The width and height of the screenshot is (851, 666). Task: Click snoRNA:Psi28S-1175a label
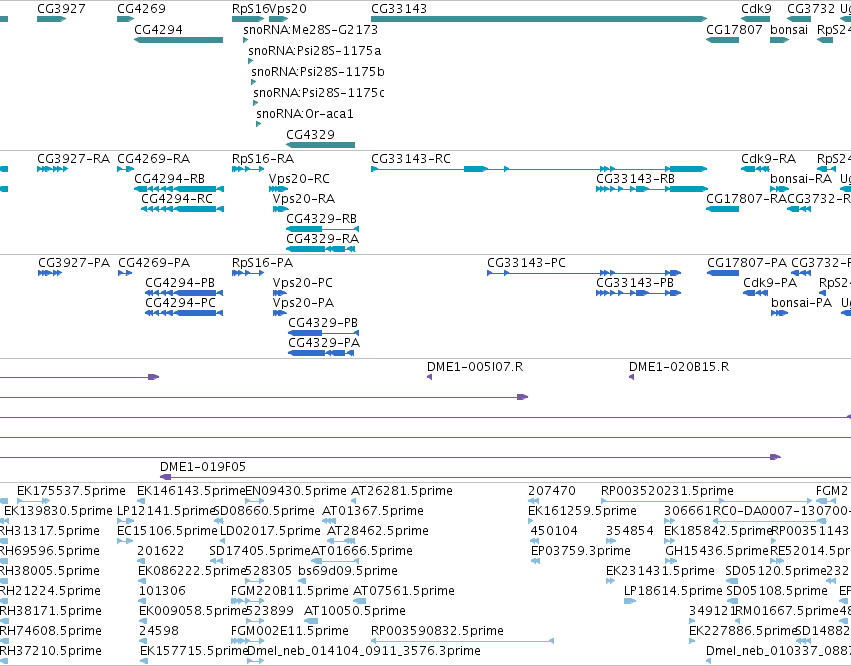(315, 50)
